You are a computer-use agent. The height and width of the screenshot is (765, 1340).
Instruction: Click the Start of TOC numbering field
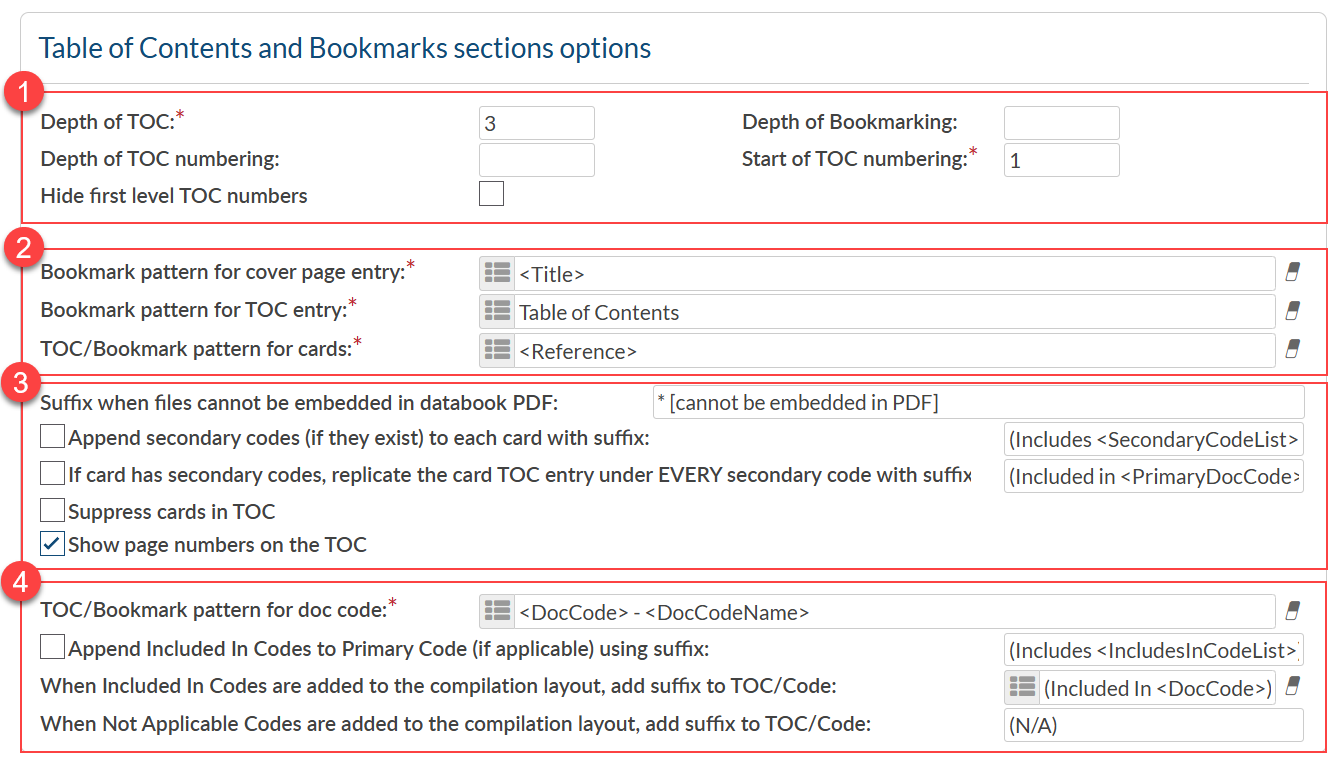tap(1061, 160)
